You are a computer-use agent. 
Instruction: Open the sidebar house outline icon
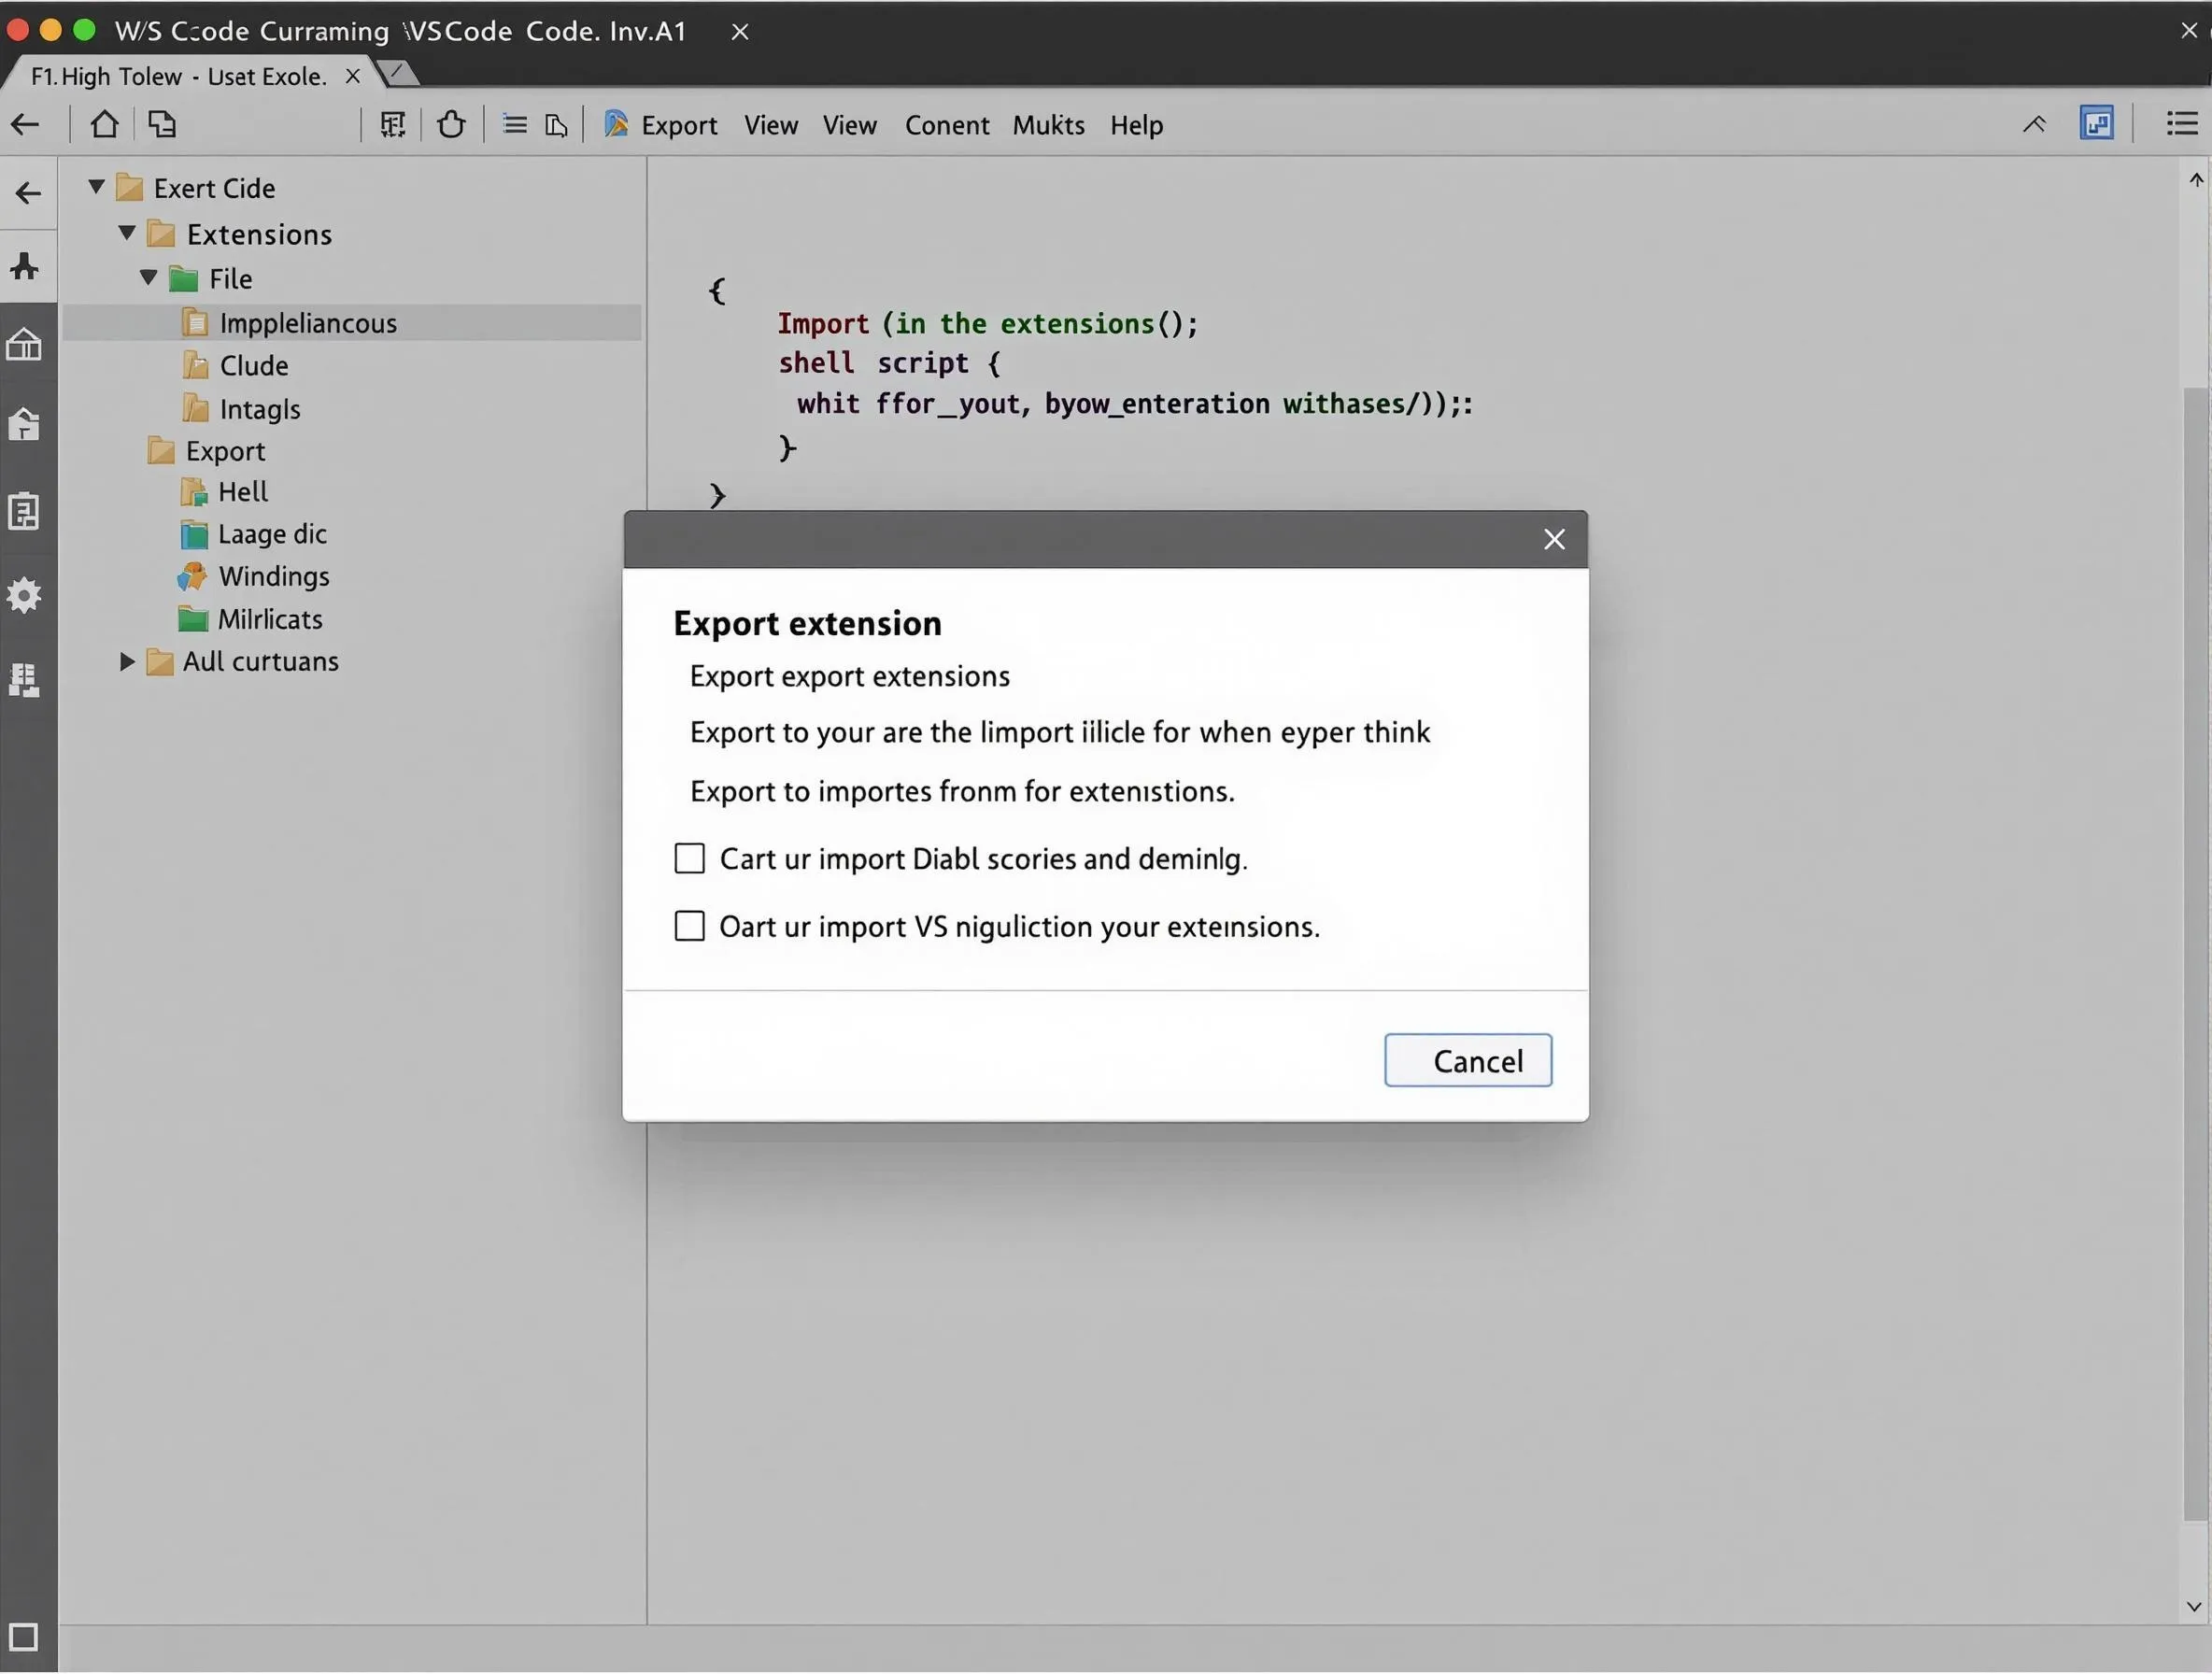(24, 344)
